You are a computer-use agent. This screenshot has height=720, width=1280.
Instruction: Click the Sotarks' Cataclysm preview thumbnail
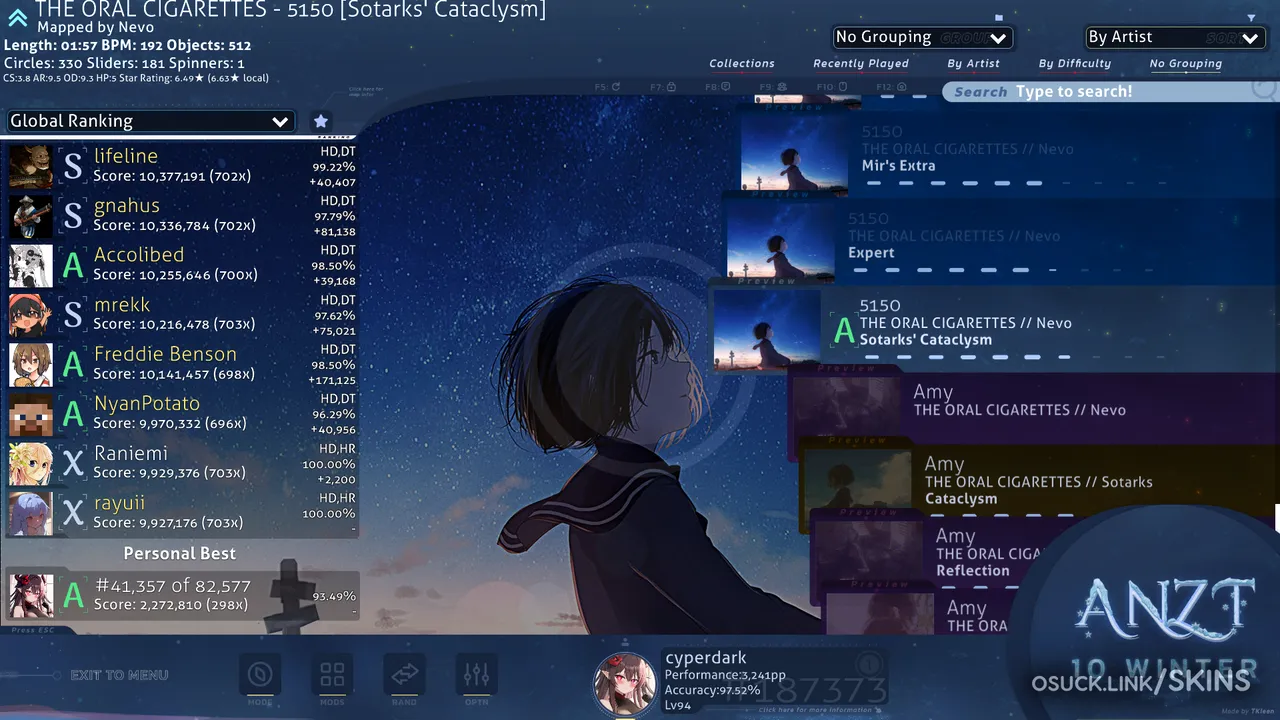(767, 330)
